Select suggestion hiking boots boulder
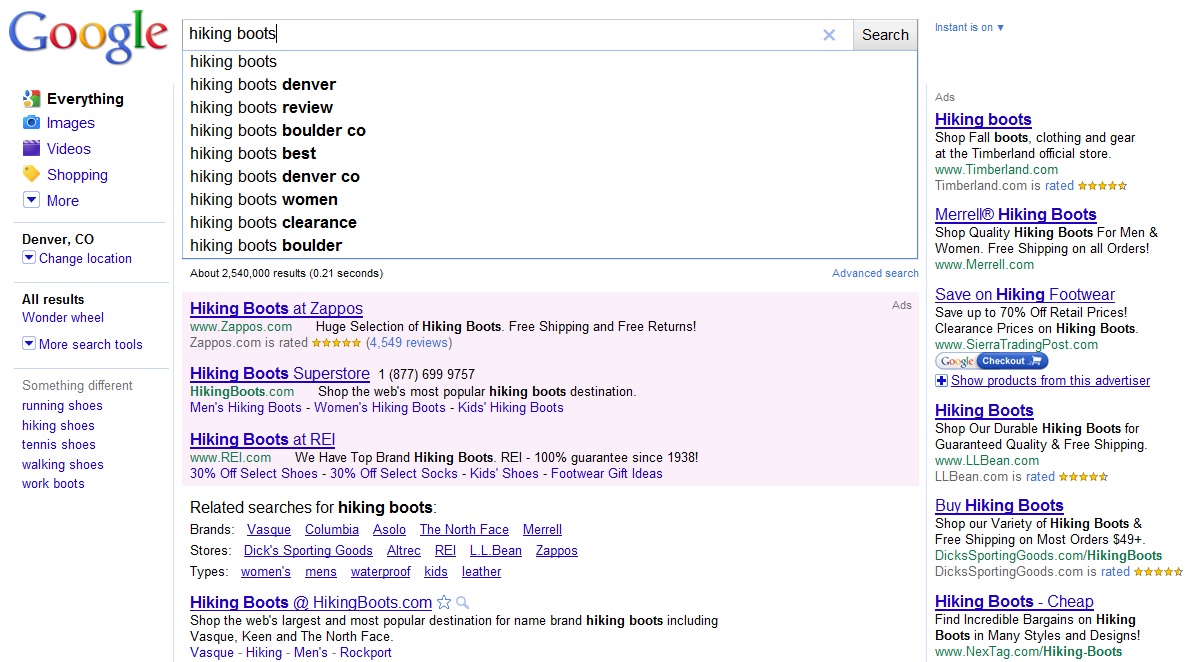The image size is (1187, 662). tap(550, 245)
